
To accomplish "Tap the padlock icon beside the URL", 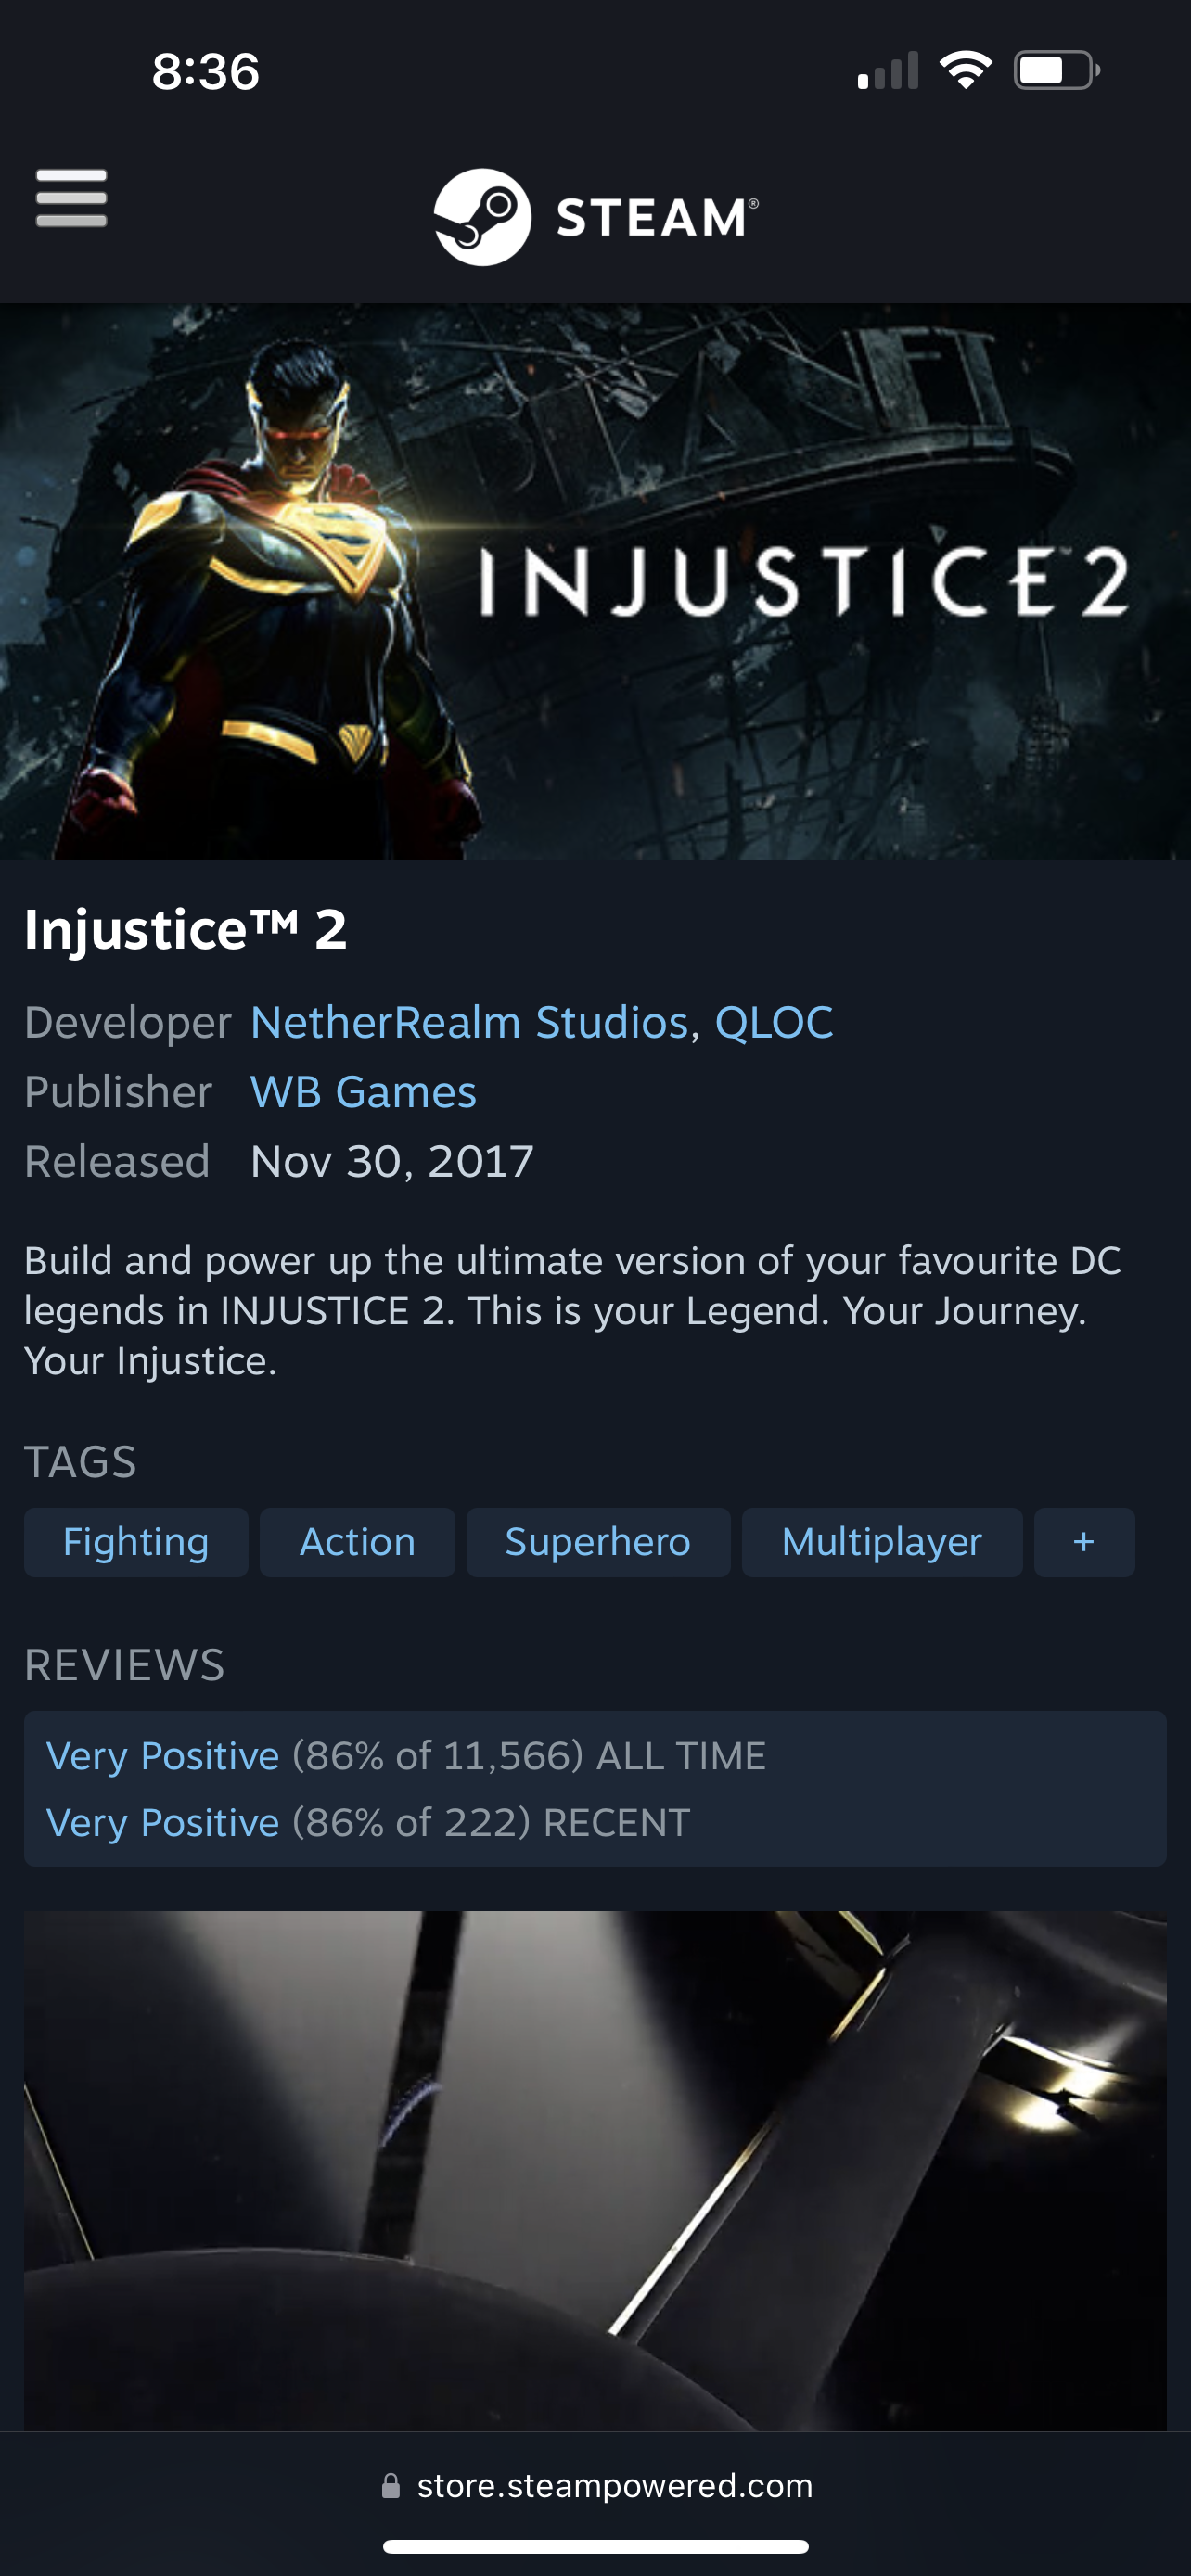I will click(x=391, y=2486).
